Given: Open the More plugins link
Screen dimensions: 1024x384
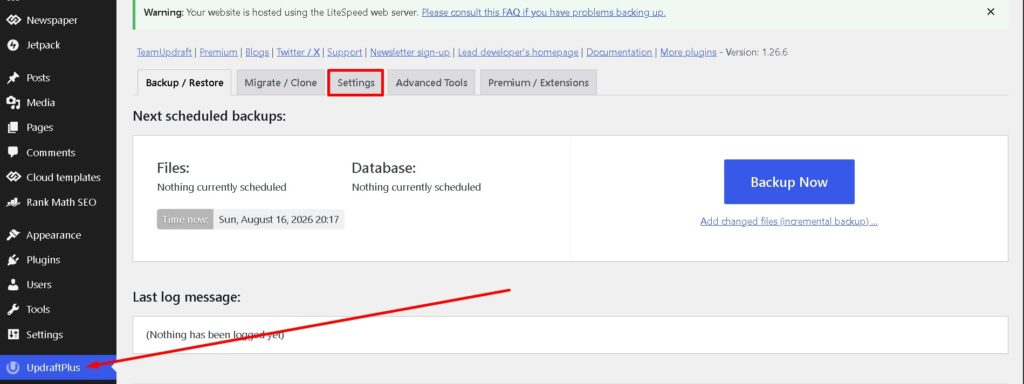Looking at the screenshot, I should point(688,52).
